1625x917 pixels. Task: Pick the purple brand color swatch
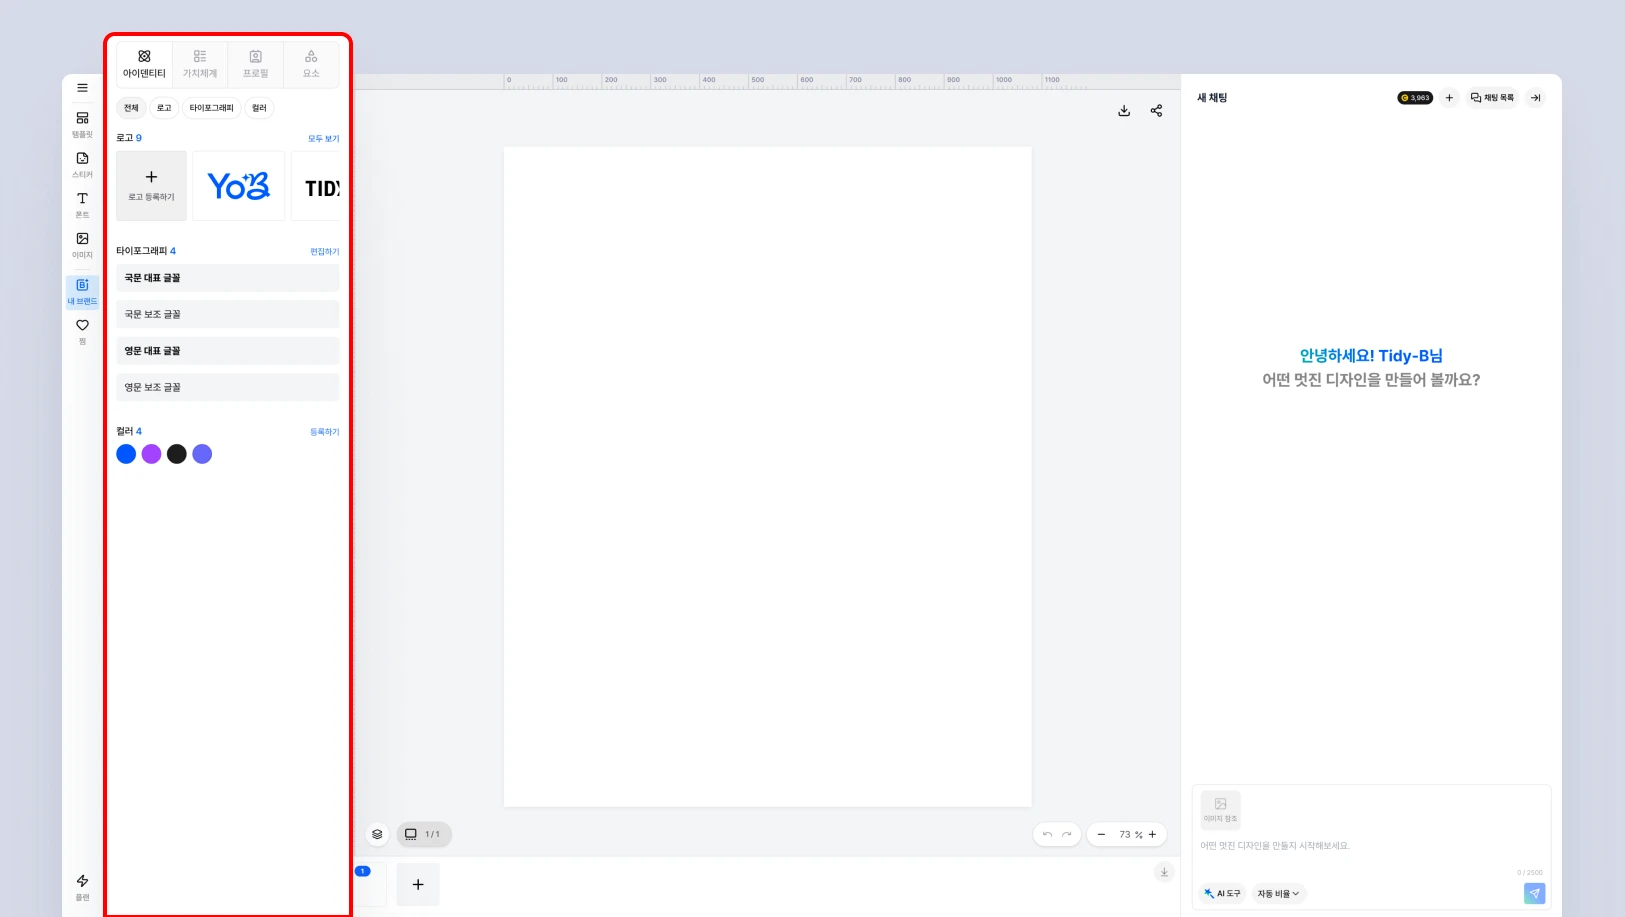[x=151, y=454]
